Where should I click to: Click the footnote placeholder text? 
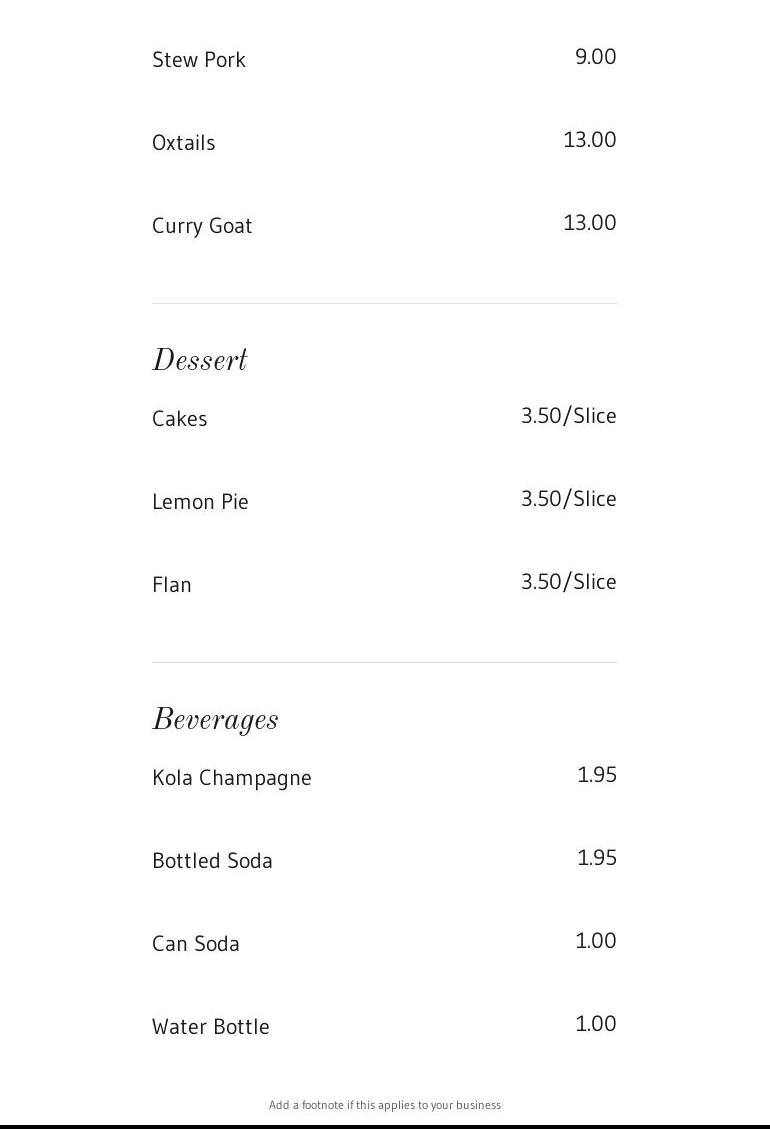pos(385,1105)
